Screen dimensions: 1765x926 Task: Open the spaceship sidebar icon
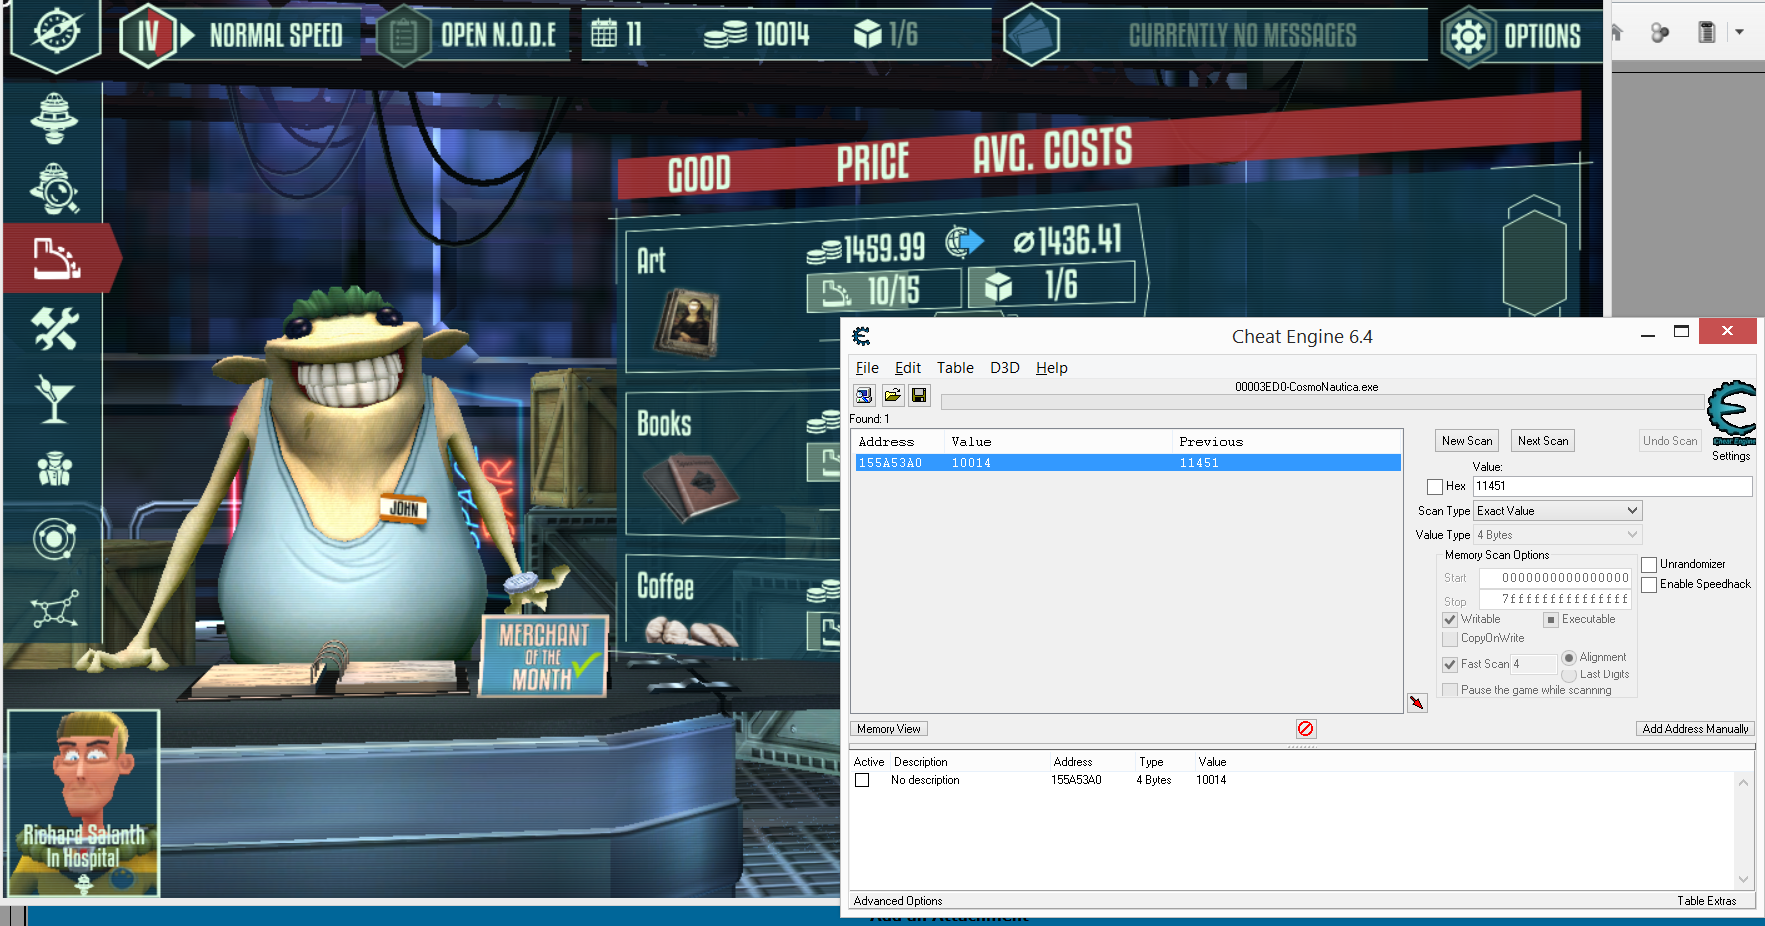point(54,116)
